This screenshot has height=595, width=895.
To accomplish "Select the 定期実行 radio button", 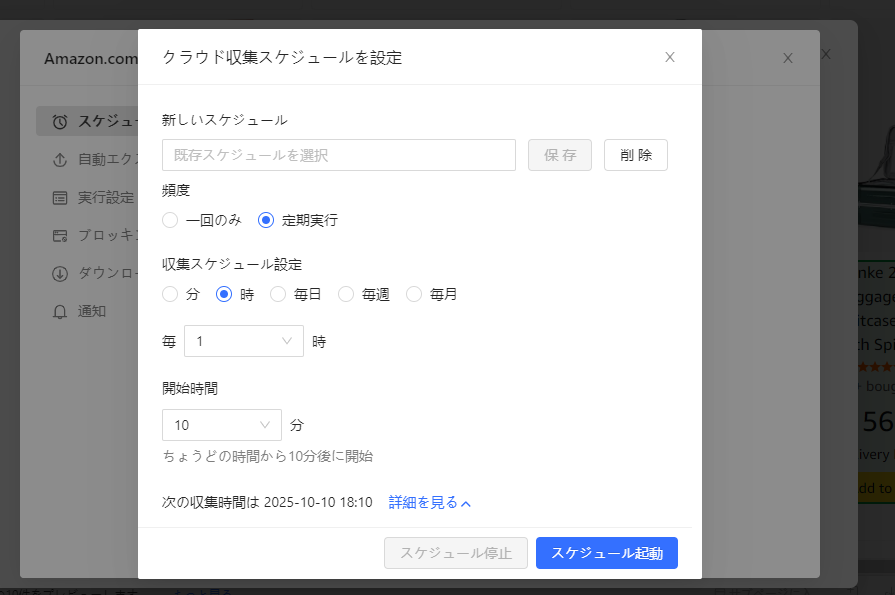I will point(266,220).
